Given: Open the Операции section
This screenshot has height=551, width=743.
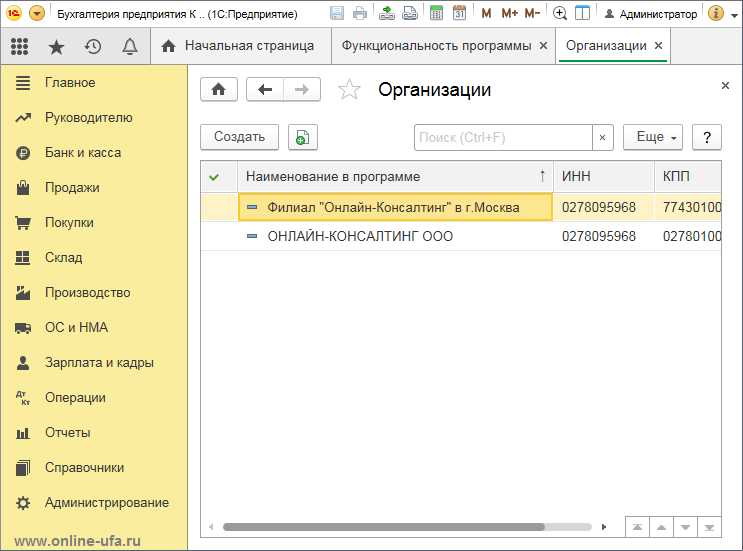Looking at the screenshot, I should [75, 397].
